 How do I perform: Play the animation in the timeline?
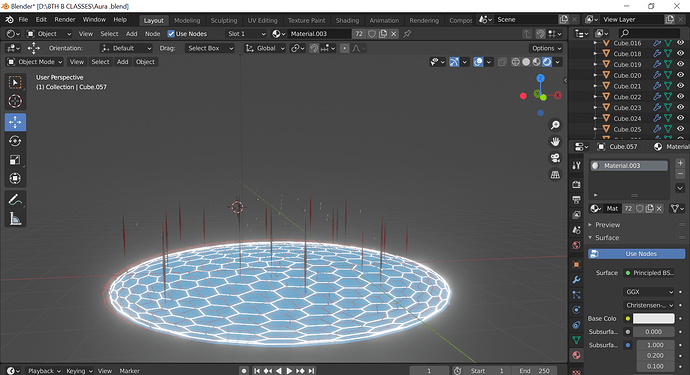289,371
